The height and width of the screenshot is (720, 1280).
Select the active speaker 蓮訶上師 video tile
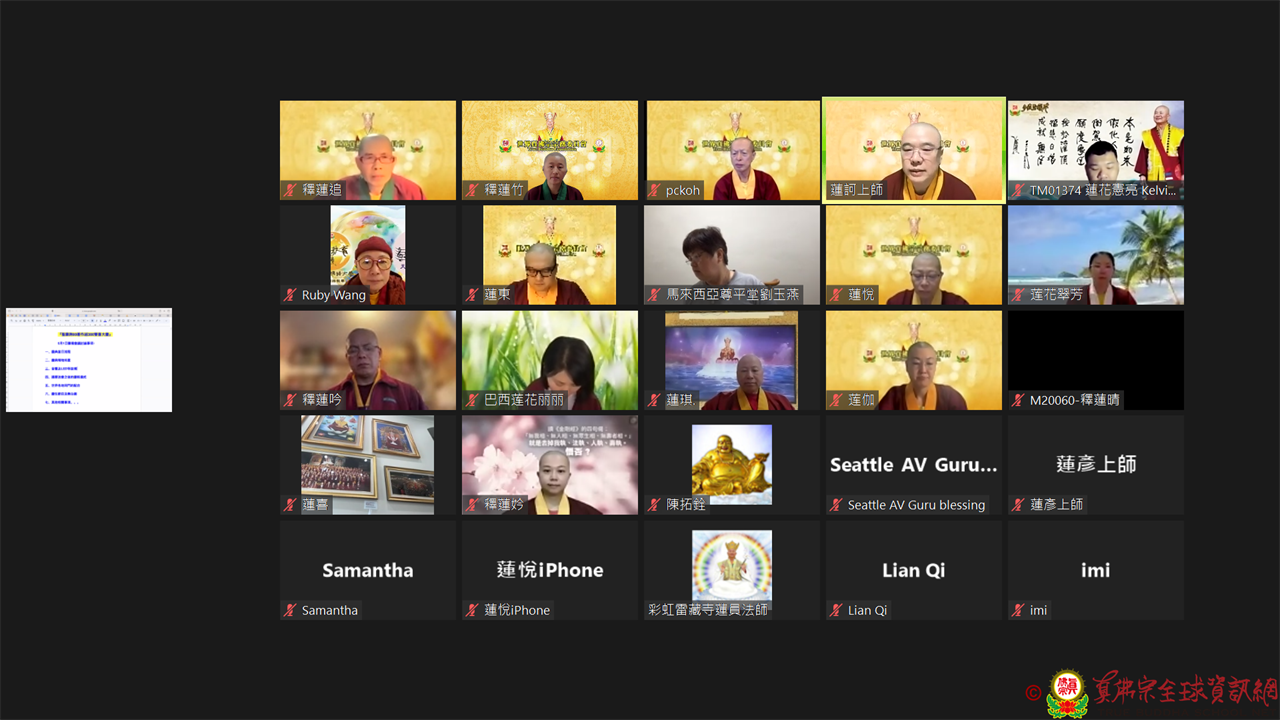(914, 150)
